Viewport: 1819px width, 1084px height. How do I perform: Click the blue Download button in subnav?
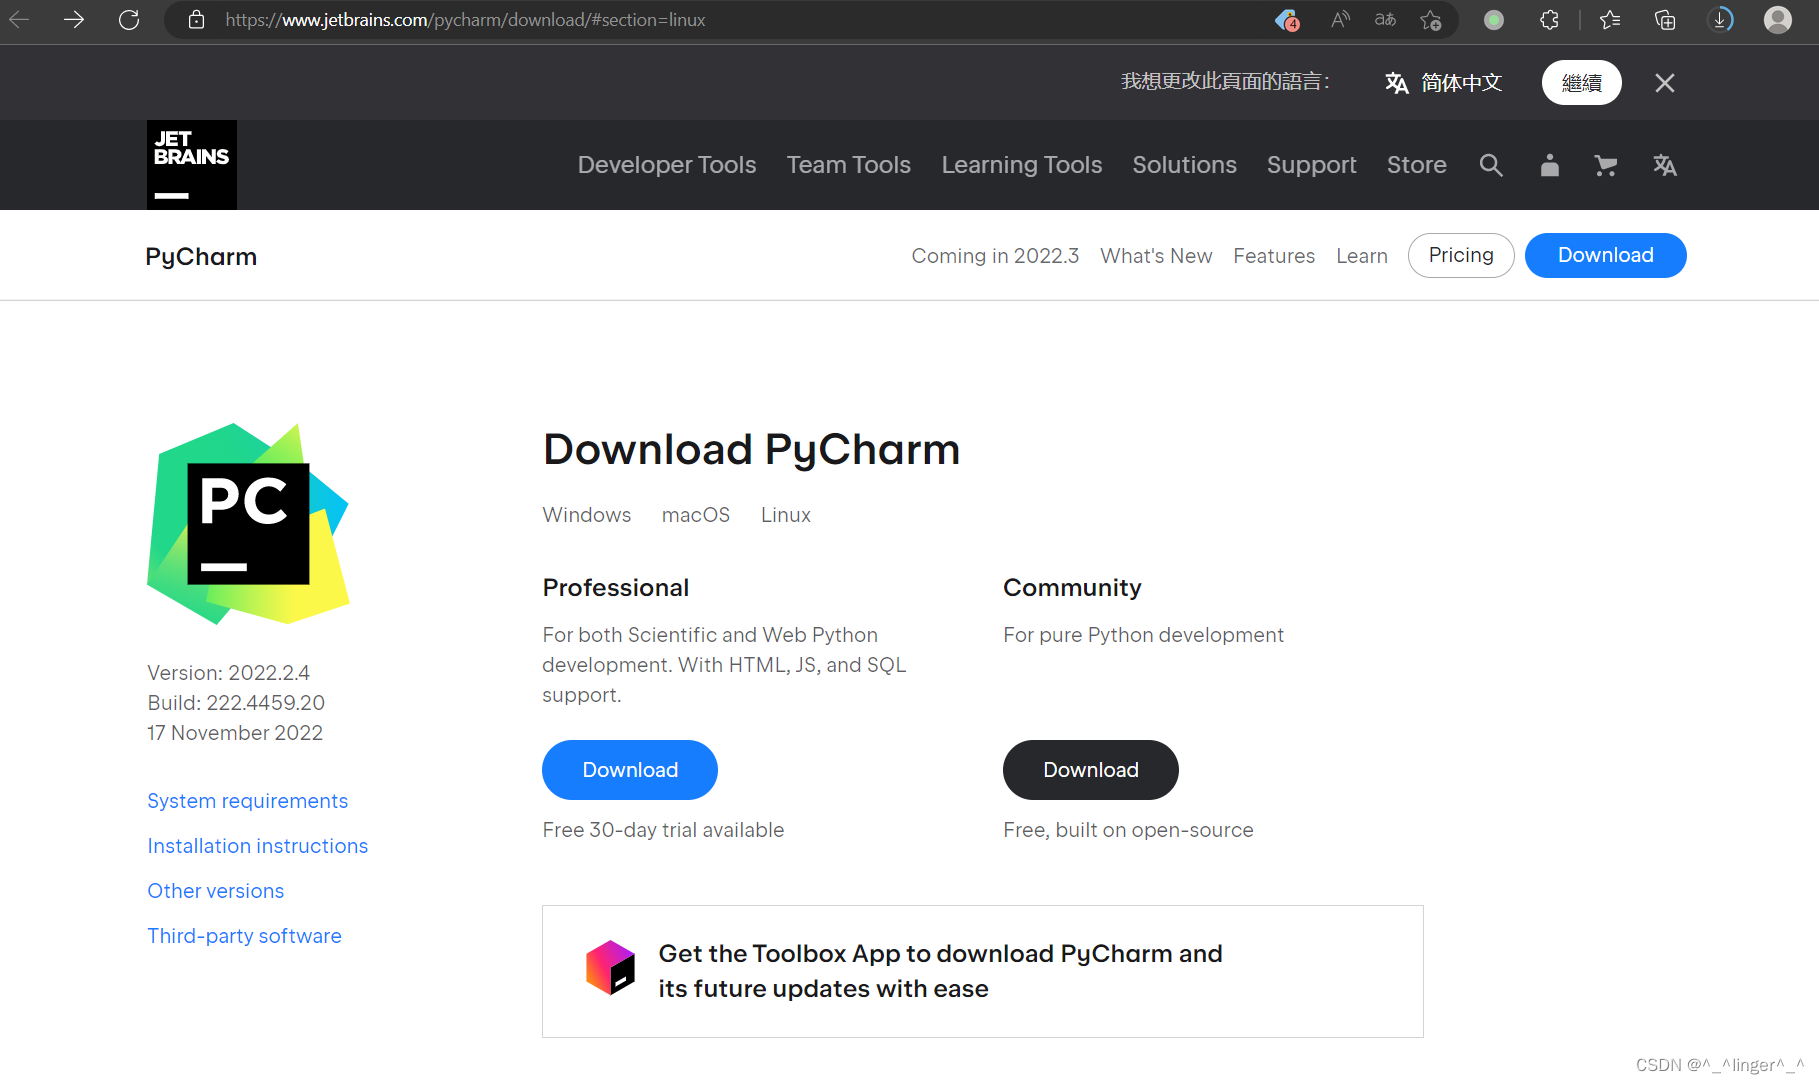pyautogui.click(x=1605, y=255)
